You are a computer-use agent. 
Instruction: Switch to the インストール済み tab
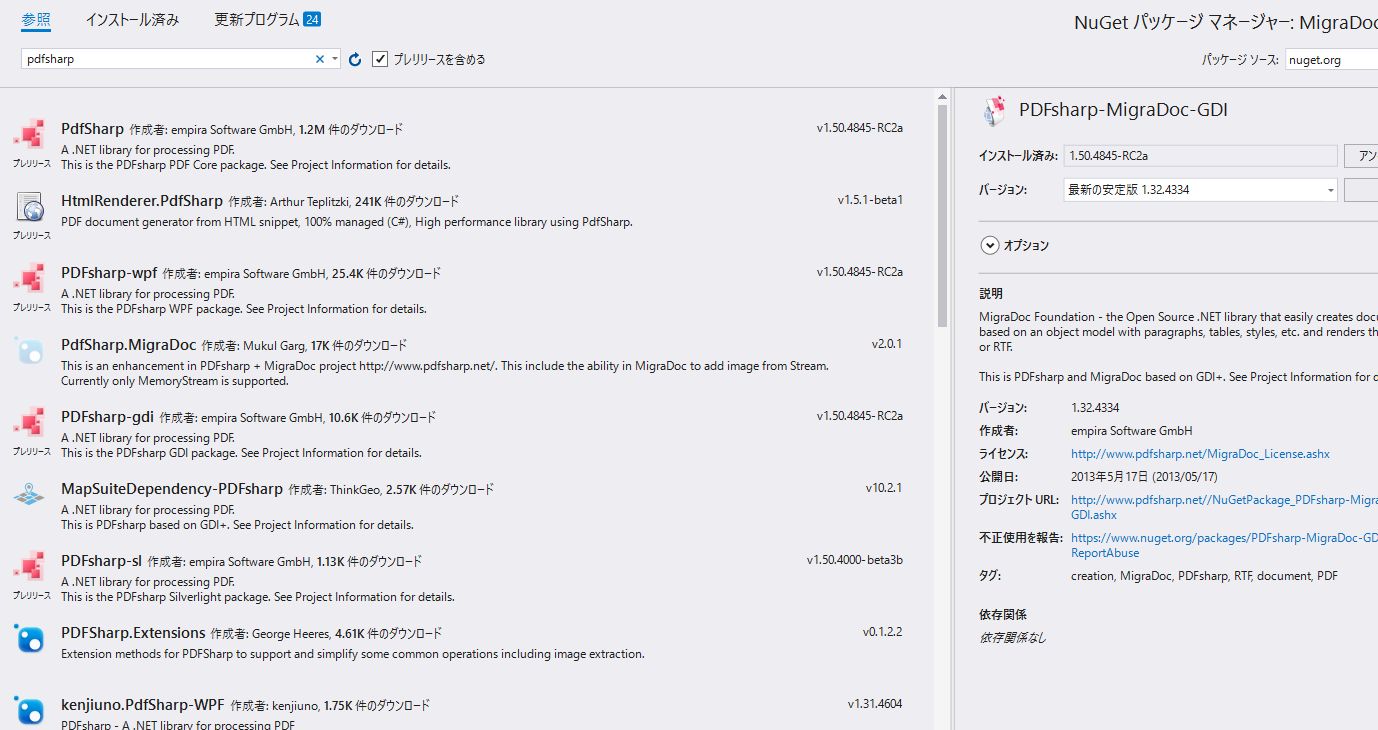(x=133, y=17)
